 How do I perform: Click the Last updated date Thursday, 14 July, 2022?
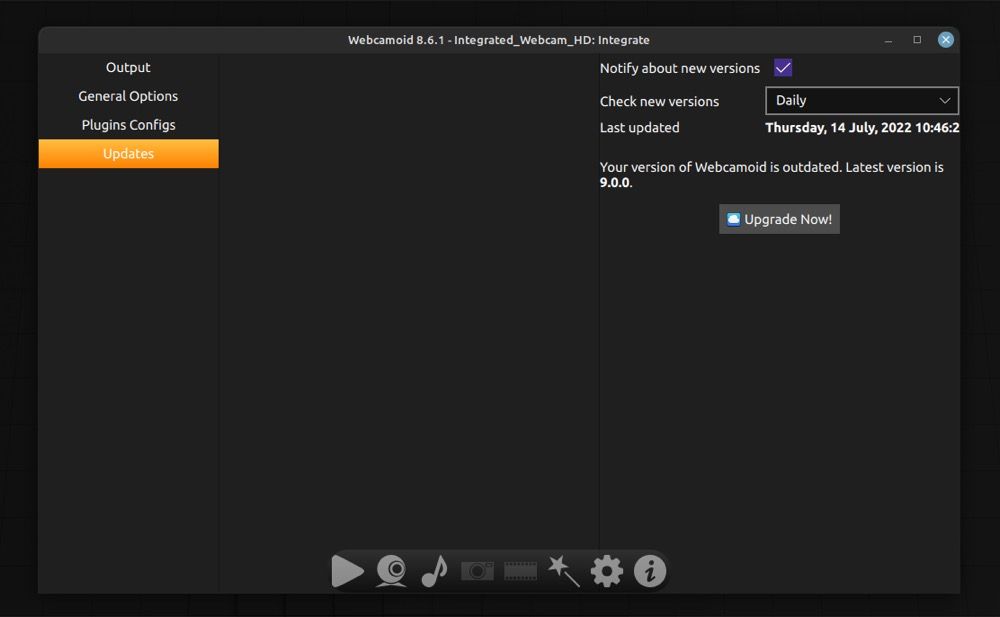click(862, 128)
